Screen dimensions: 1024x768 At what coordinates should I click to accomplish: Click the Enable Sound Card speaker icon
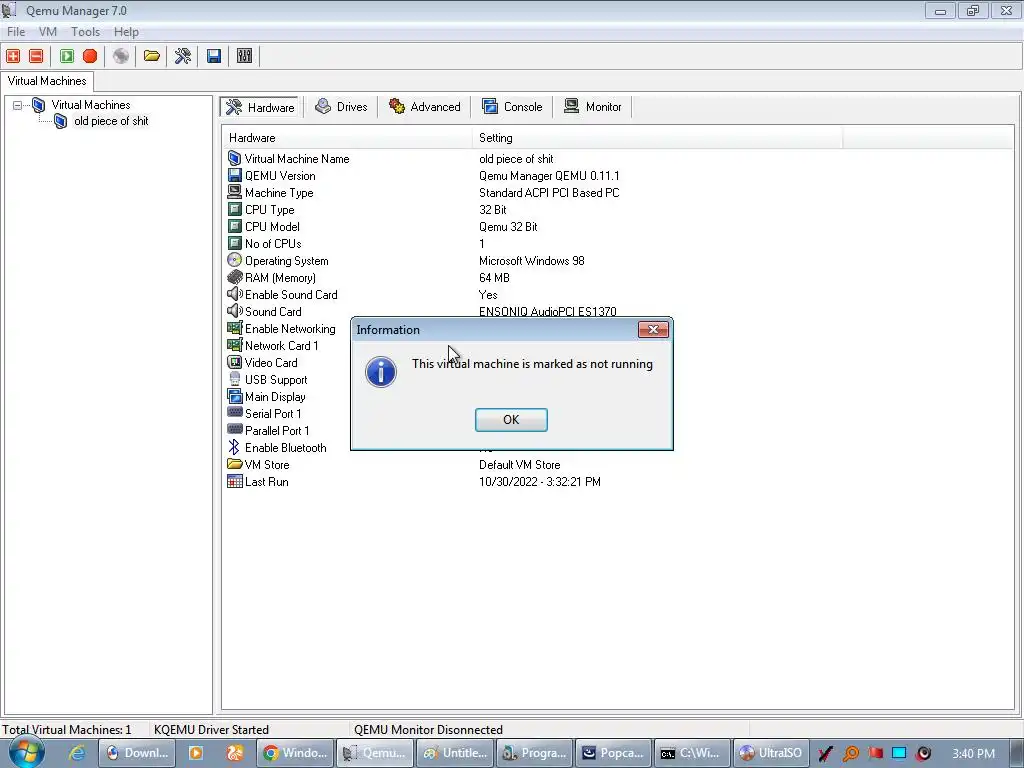(234, 295)
